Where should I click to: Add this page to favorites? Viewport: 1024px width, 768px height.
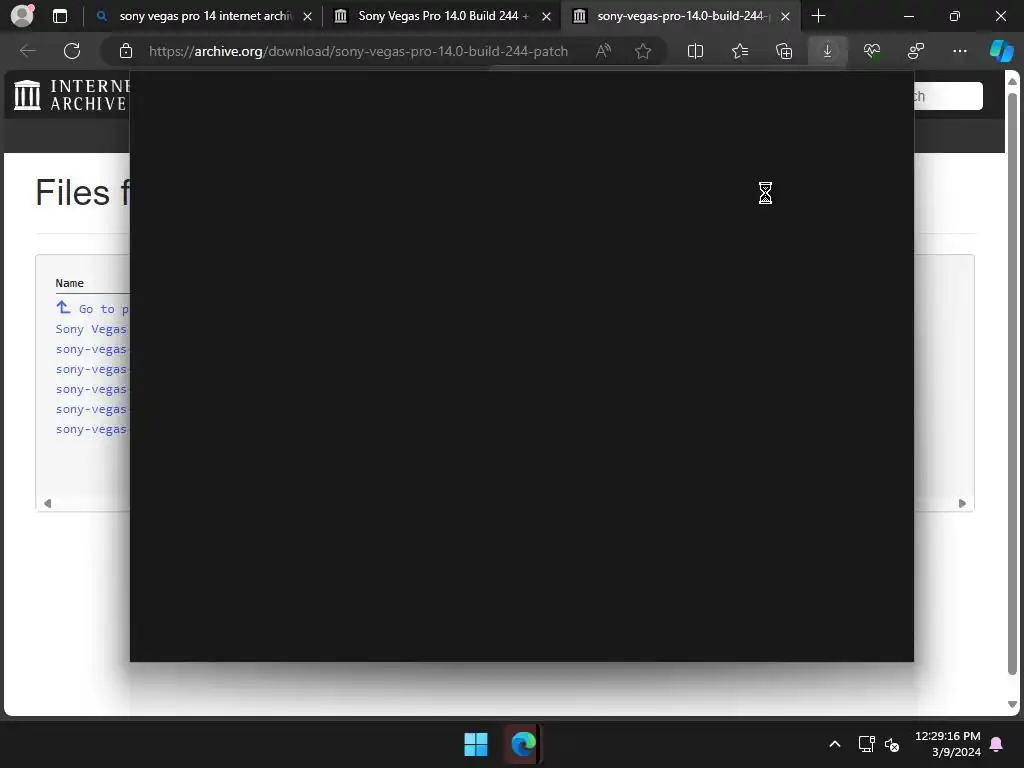click(x=643, y=51)
